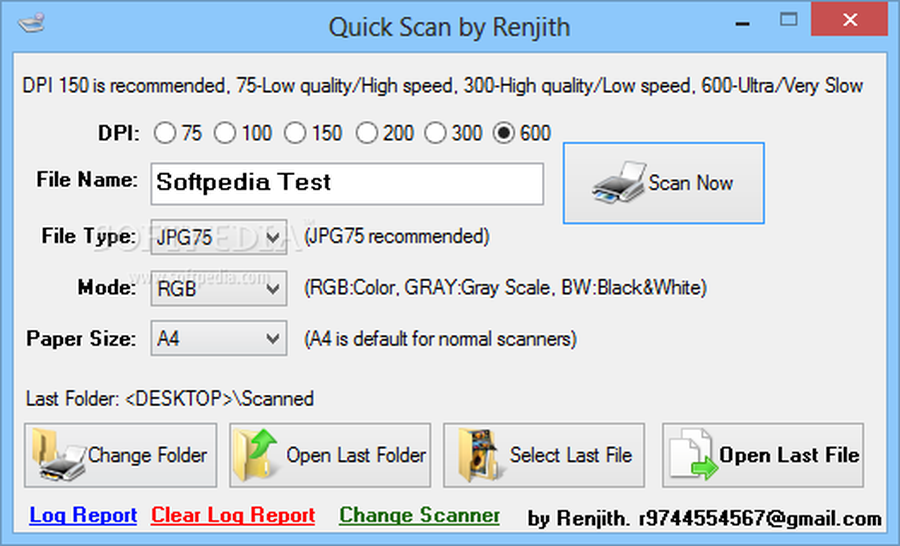Minimize the Quick Scan window
Viewport: 900px width, 546px height.
coord(743,23)
